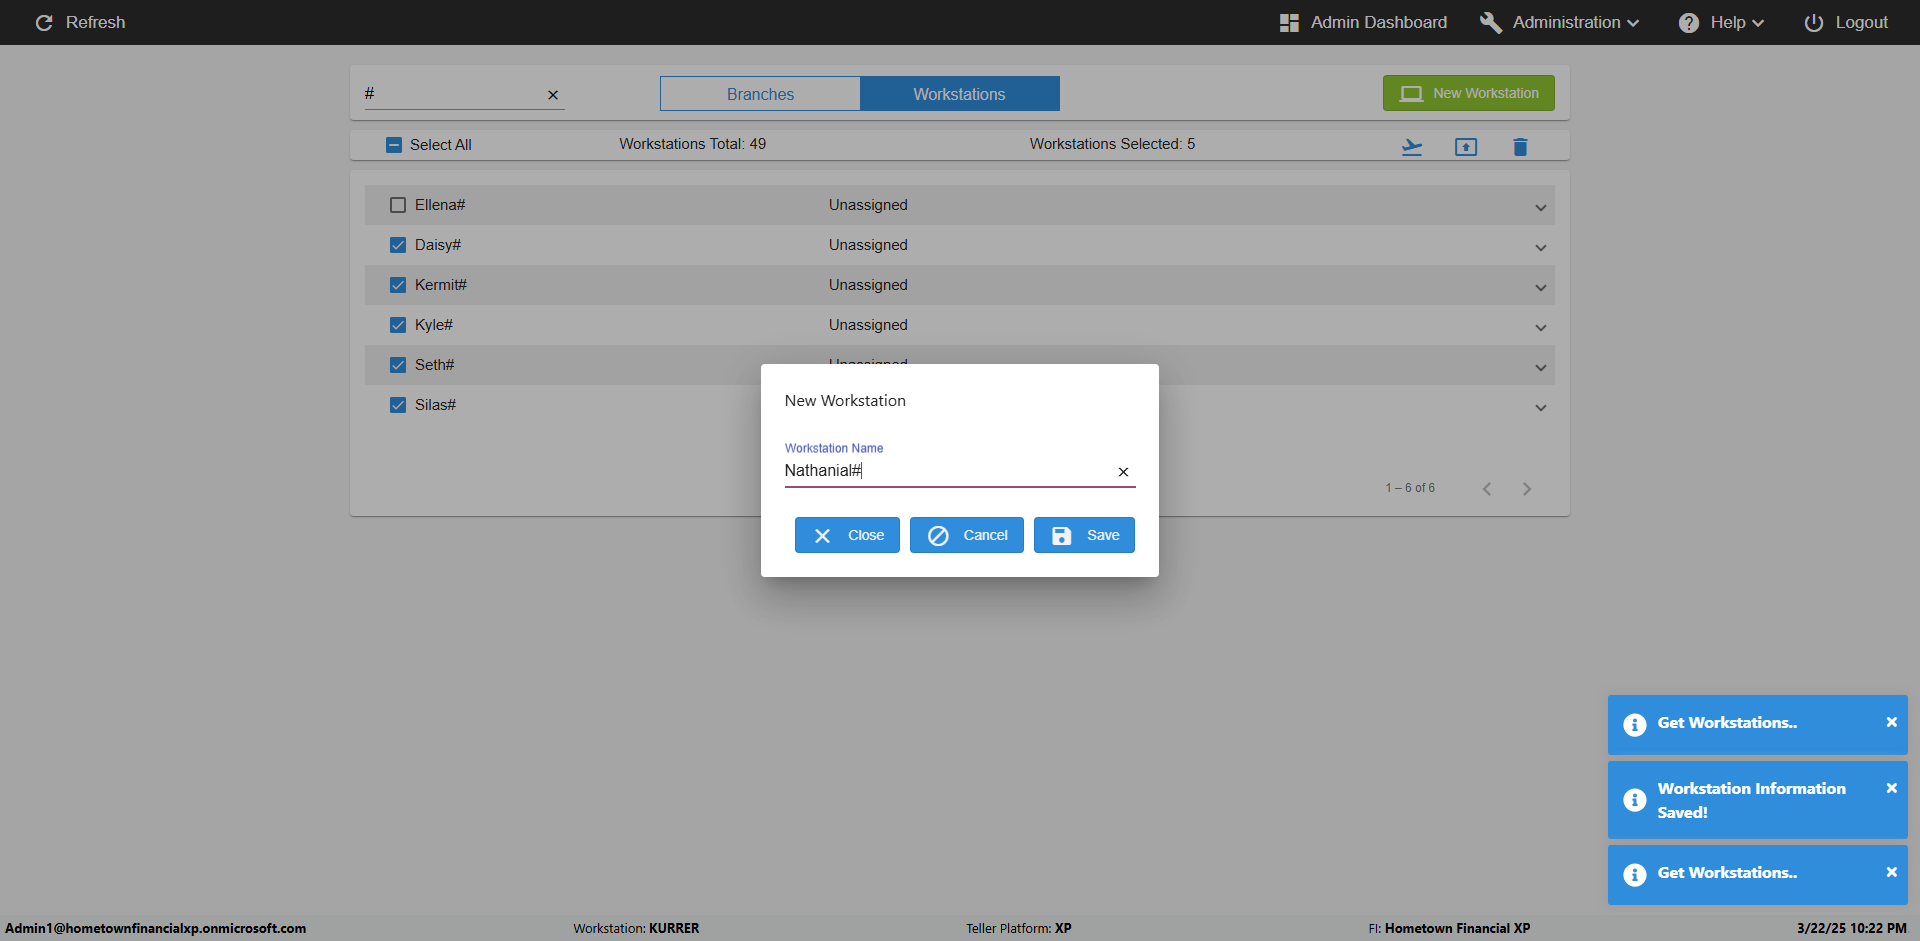
Task: Uncheck the Seth# checkbox
Action: [x=398, y=365]
